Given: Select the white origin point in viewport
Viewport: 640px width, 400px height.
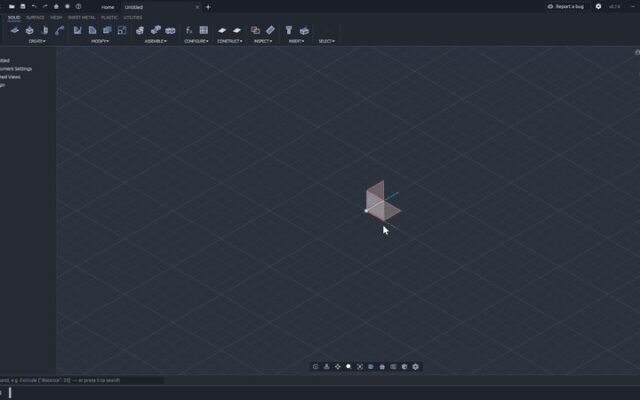Looking at the screenshot, I should [366, 211].
